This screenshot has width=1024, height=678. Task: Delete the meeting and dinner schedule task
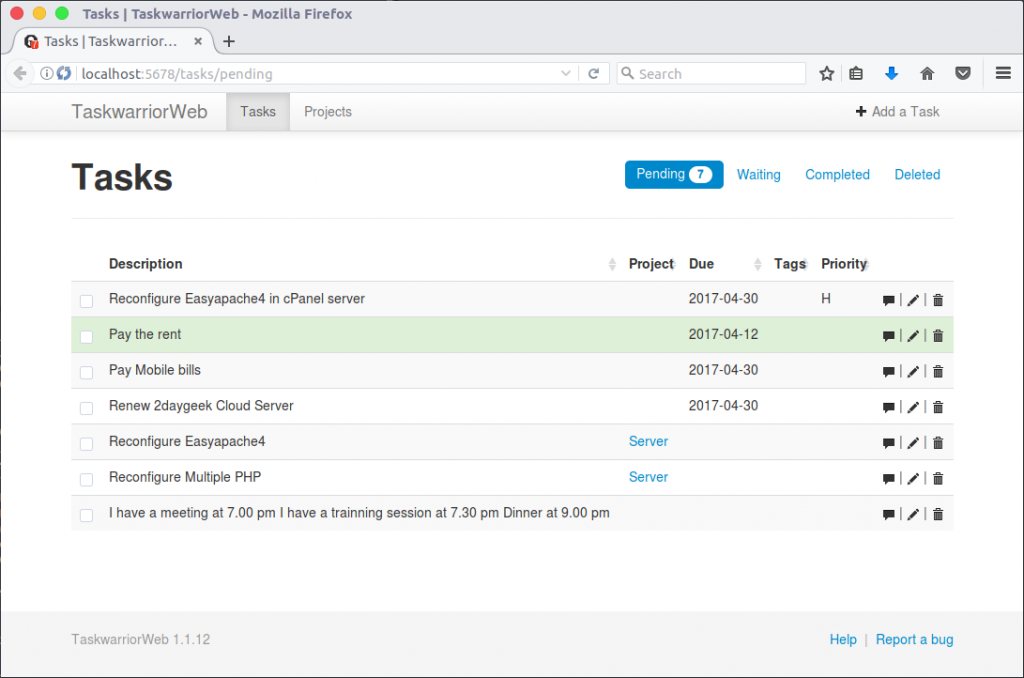(937, 514)
